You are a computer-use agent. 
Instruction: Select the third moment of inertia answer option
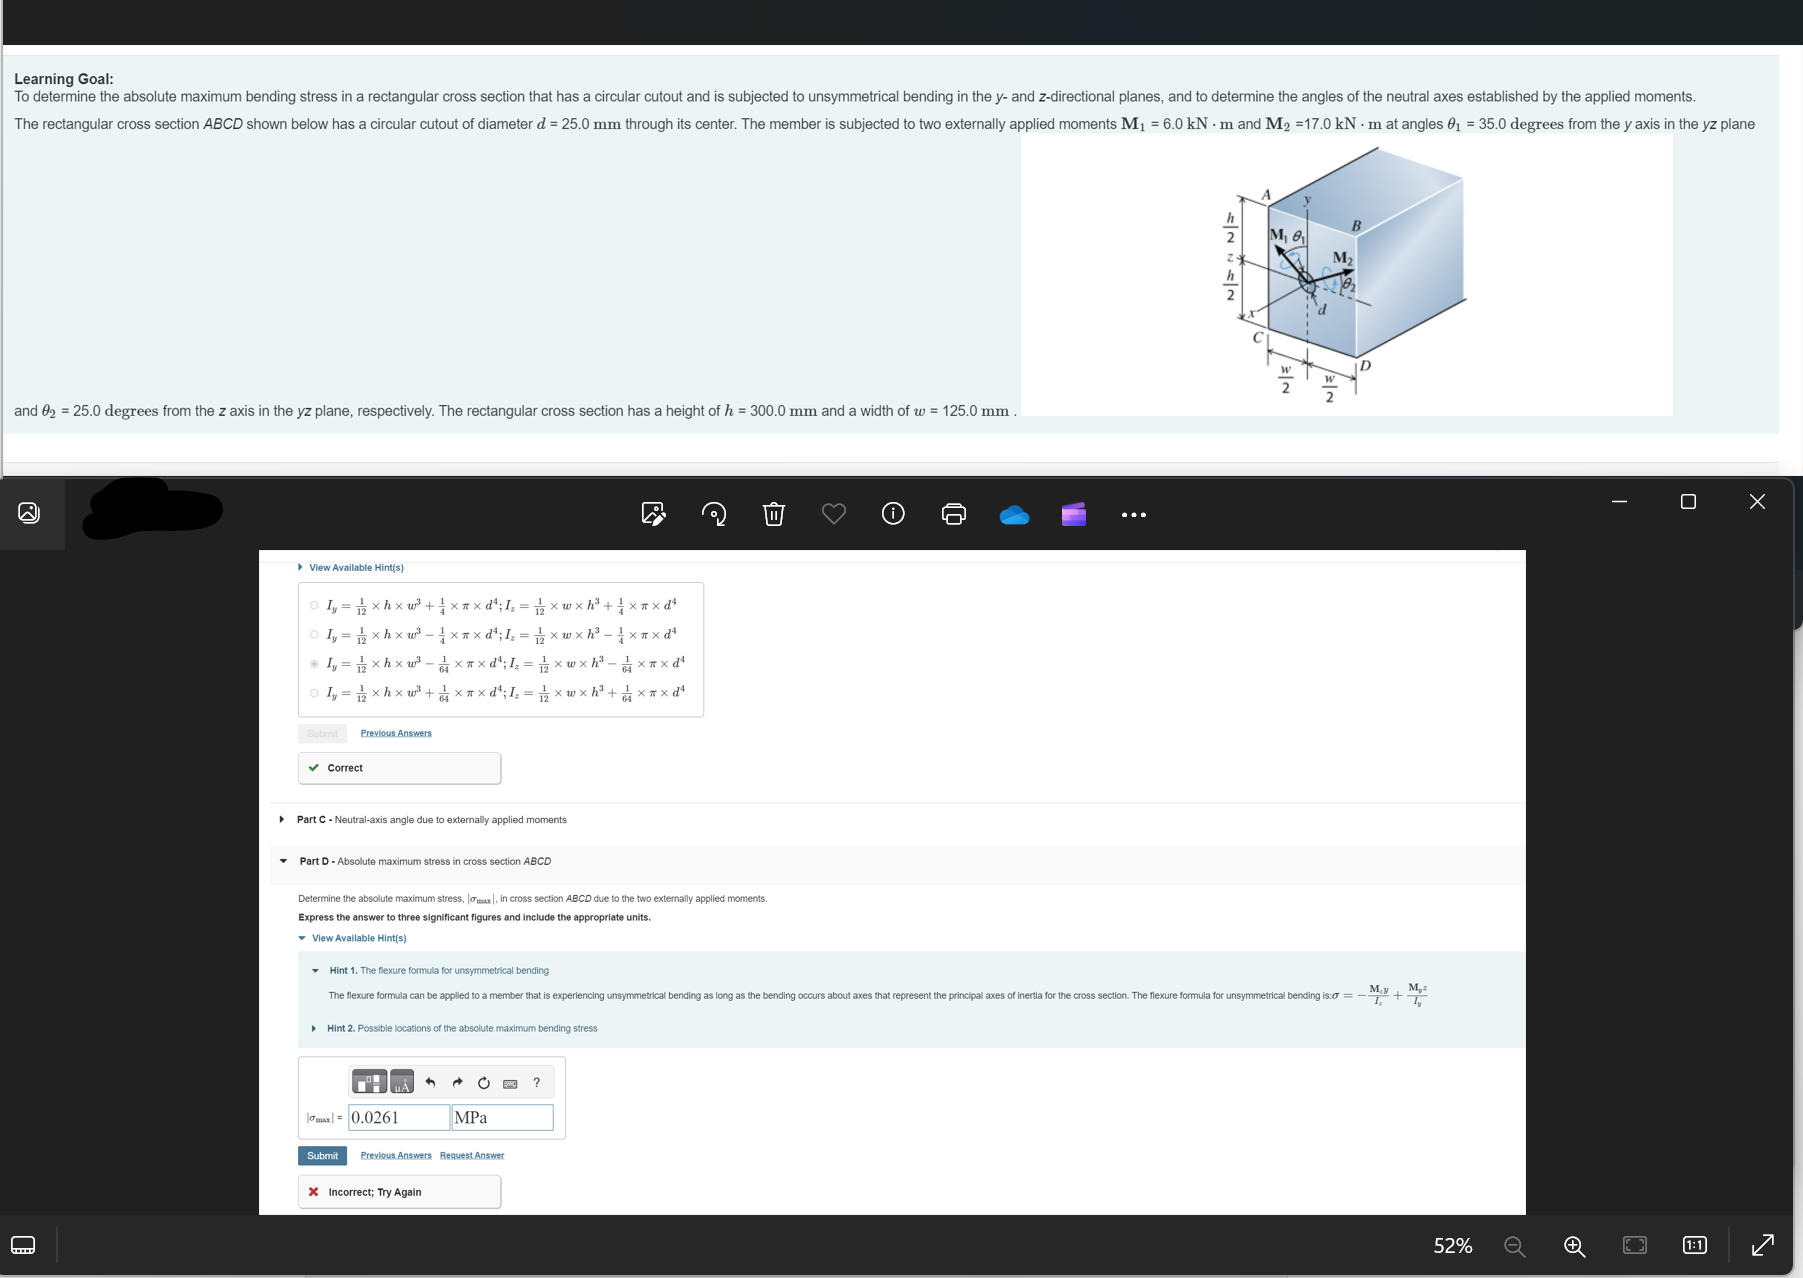(x=313, y=663)
